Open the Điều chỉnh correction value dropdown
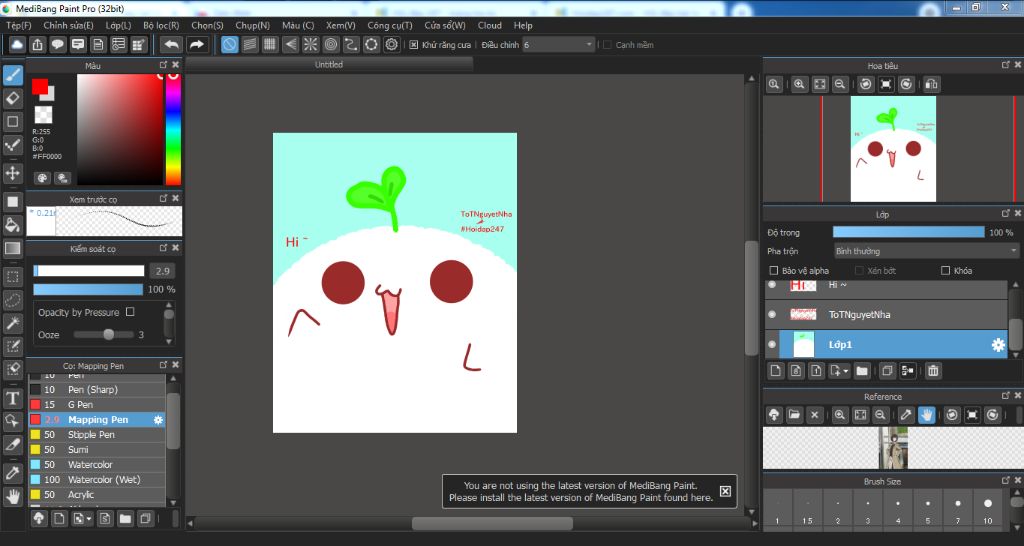 tap(558, 45)
